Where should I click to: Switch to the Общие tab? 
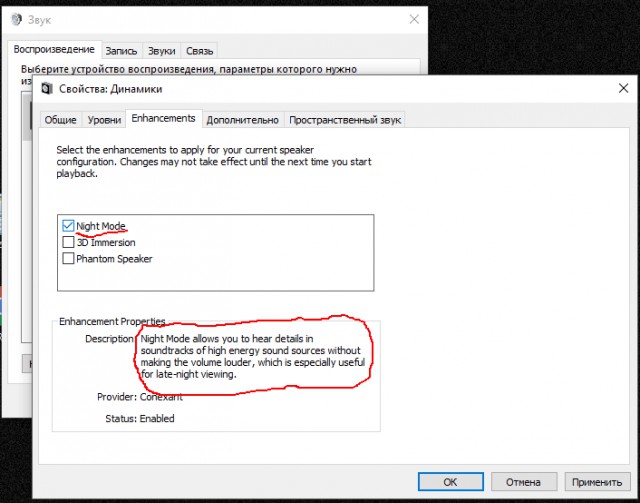click(60, 120)
